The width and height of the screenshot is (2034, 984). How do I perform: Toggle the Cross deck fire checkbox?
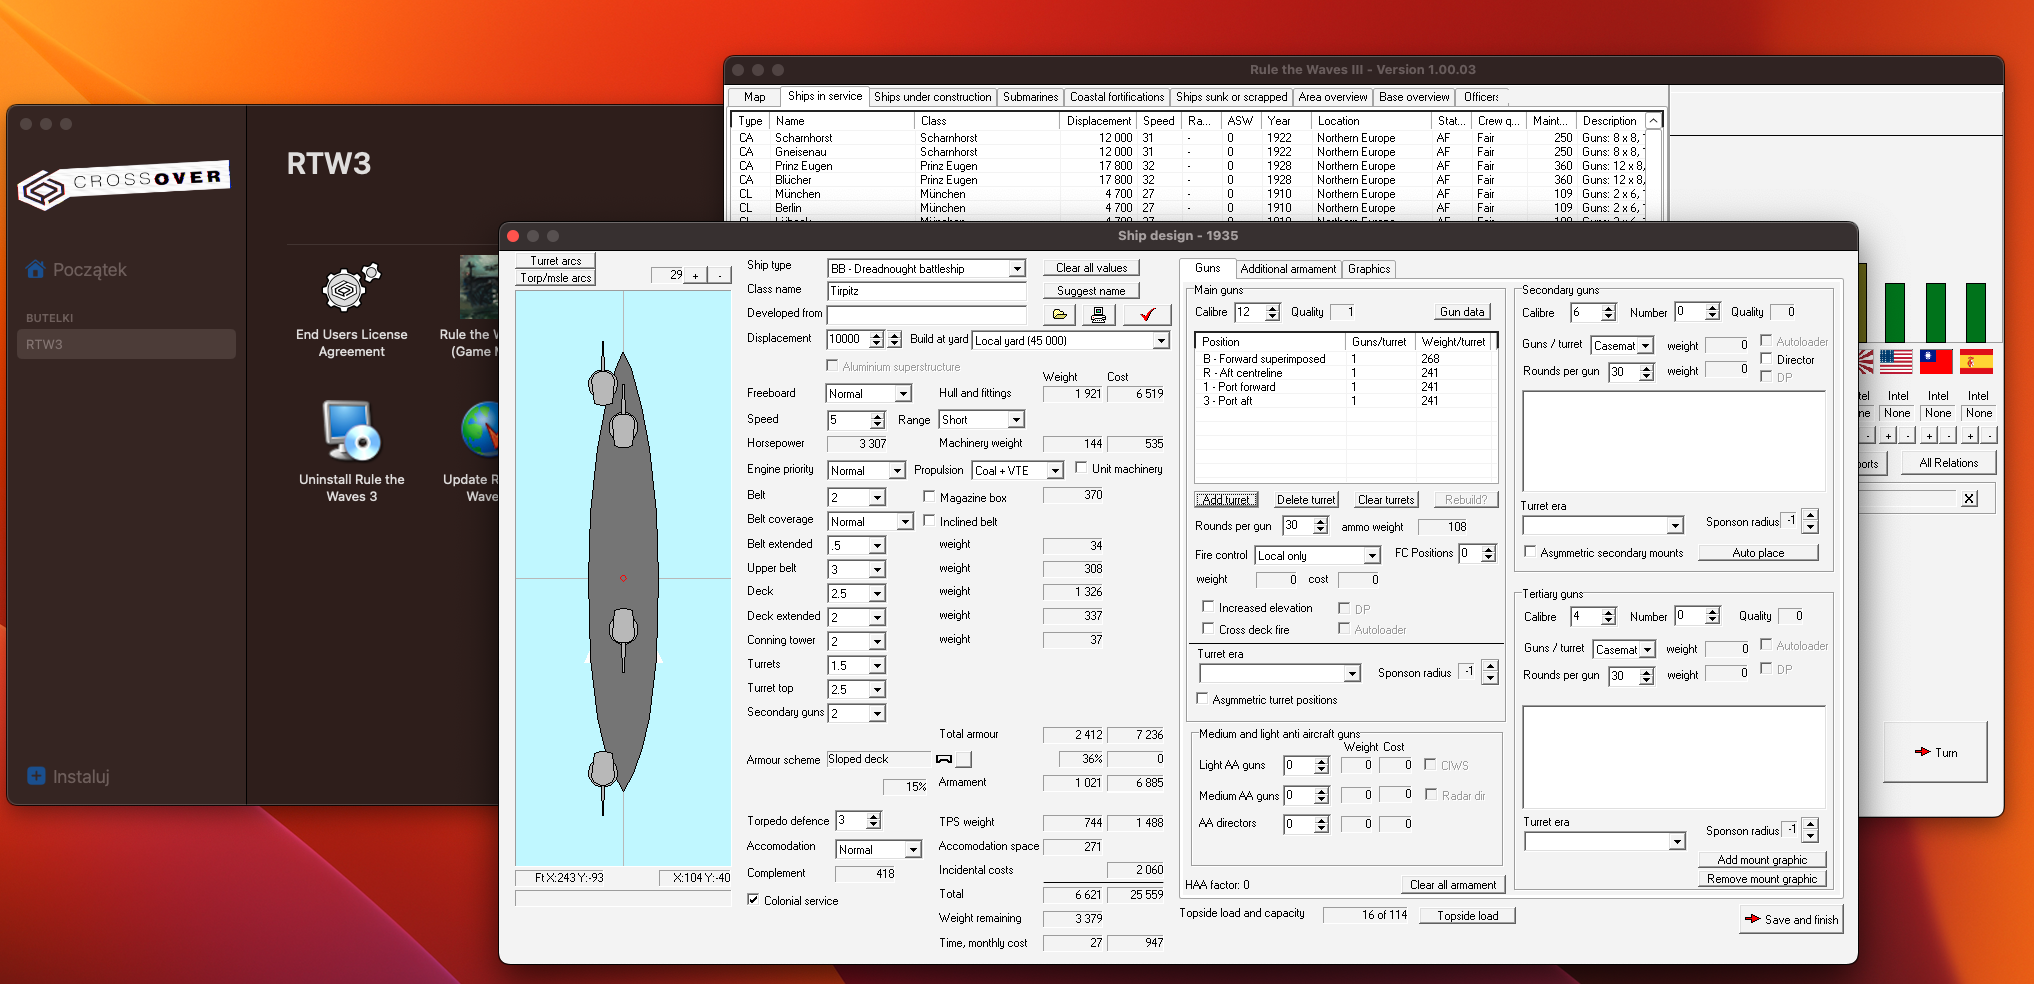click(1208, 629)
